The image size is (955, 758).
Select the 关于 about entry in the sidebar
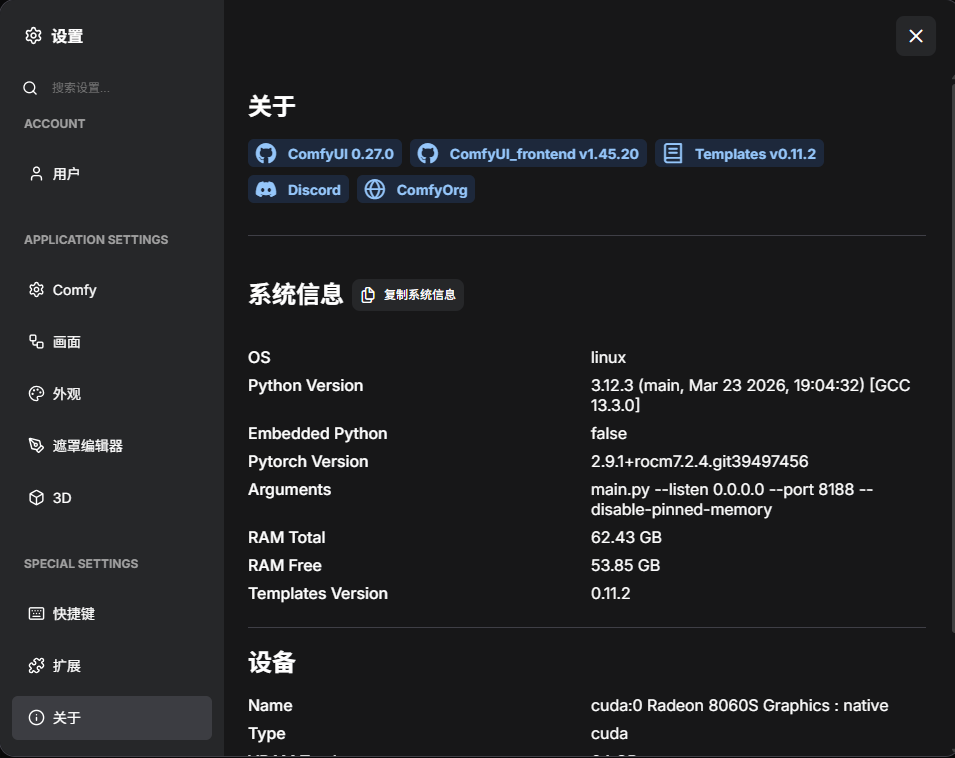tap(112, 718)
